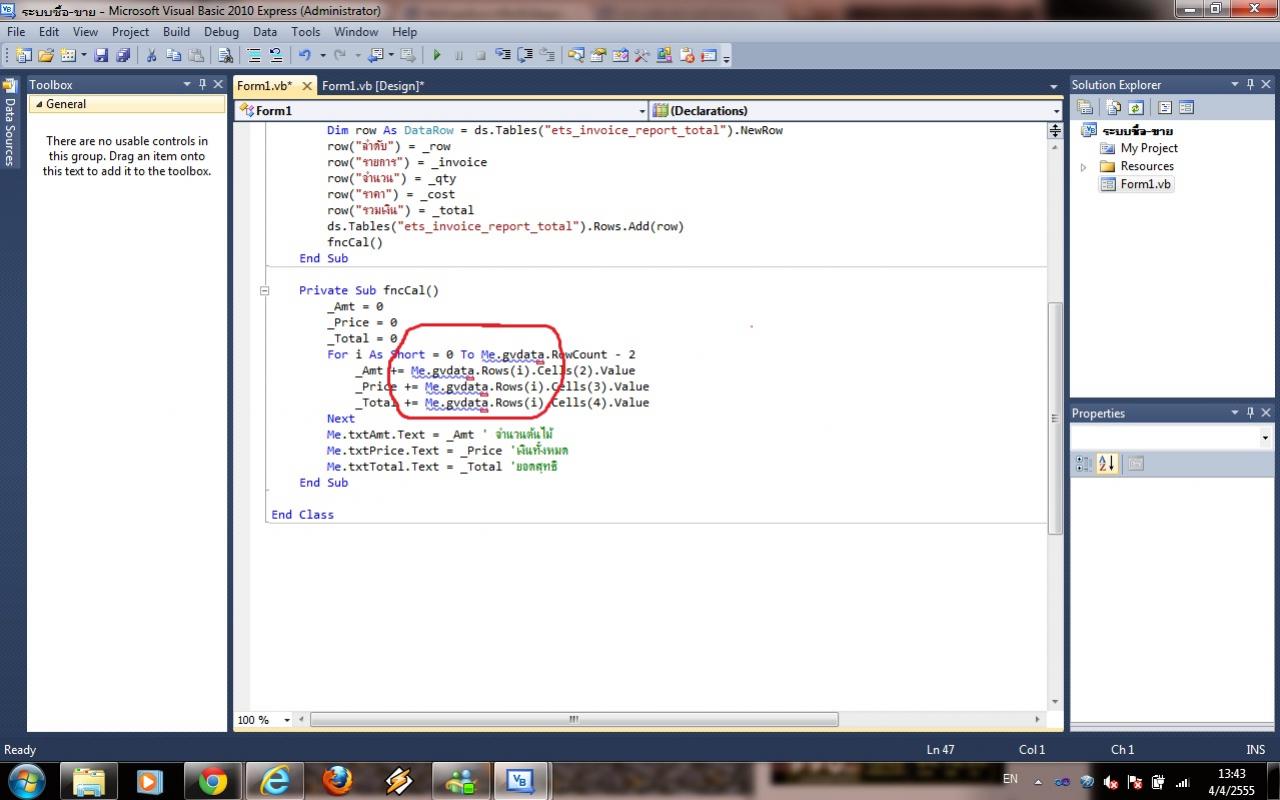
Task: Open My Project in Solution Explorer
Action: point(1148,148)
